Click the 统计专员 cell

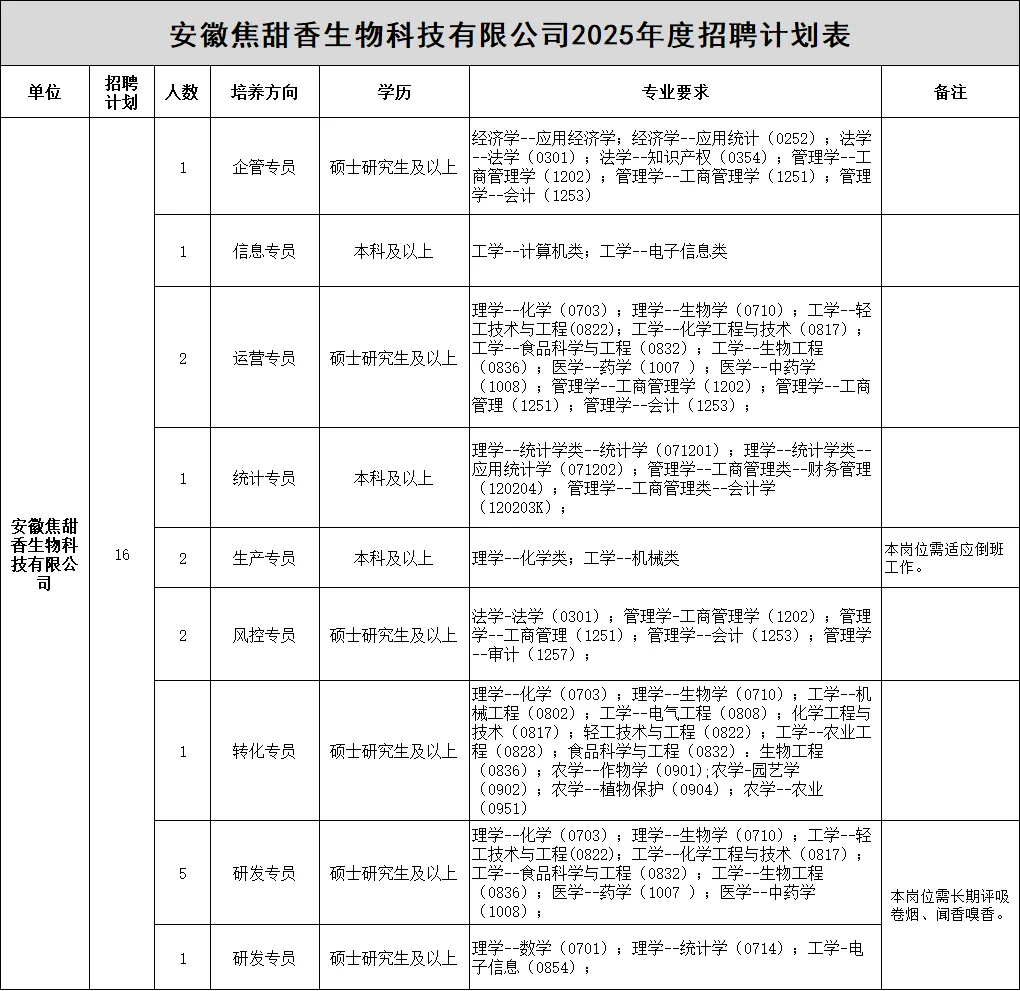coord(264,478)
